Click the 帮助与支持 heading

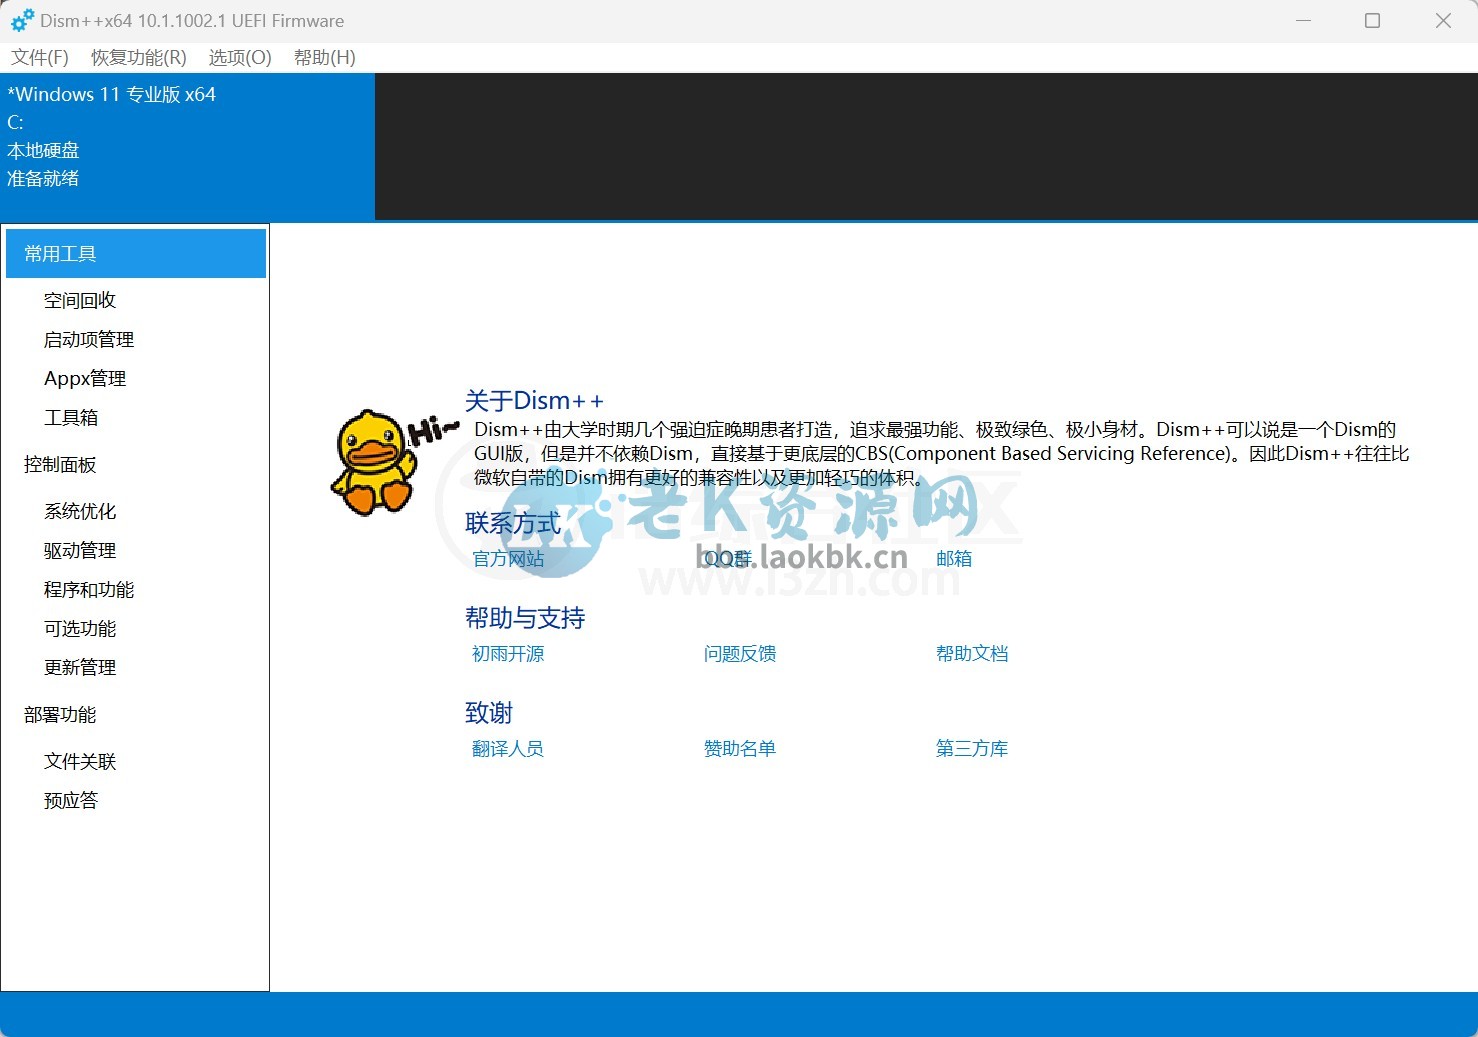pyautogui.click(x=525, y=617)
